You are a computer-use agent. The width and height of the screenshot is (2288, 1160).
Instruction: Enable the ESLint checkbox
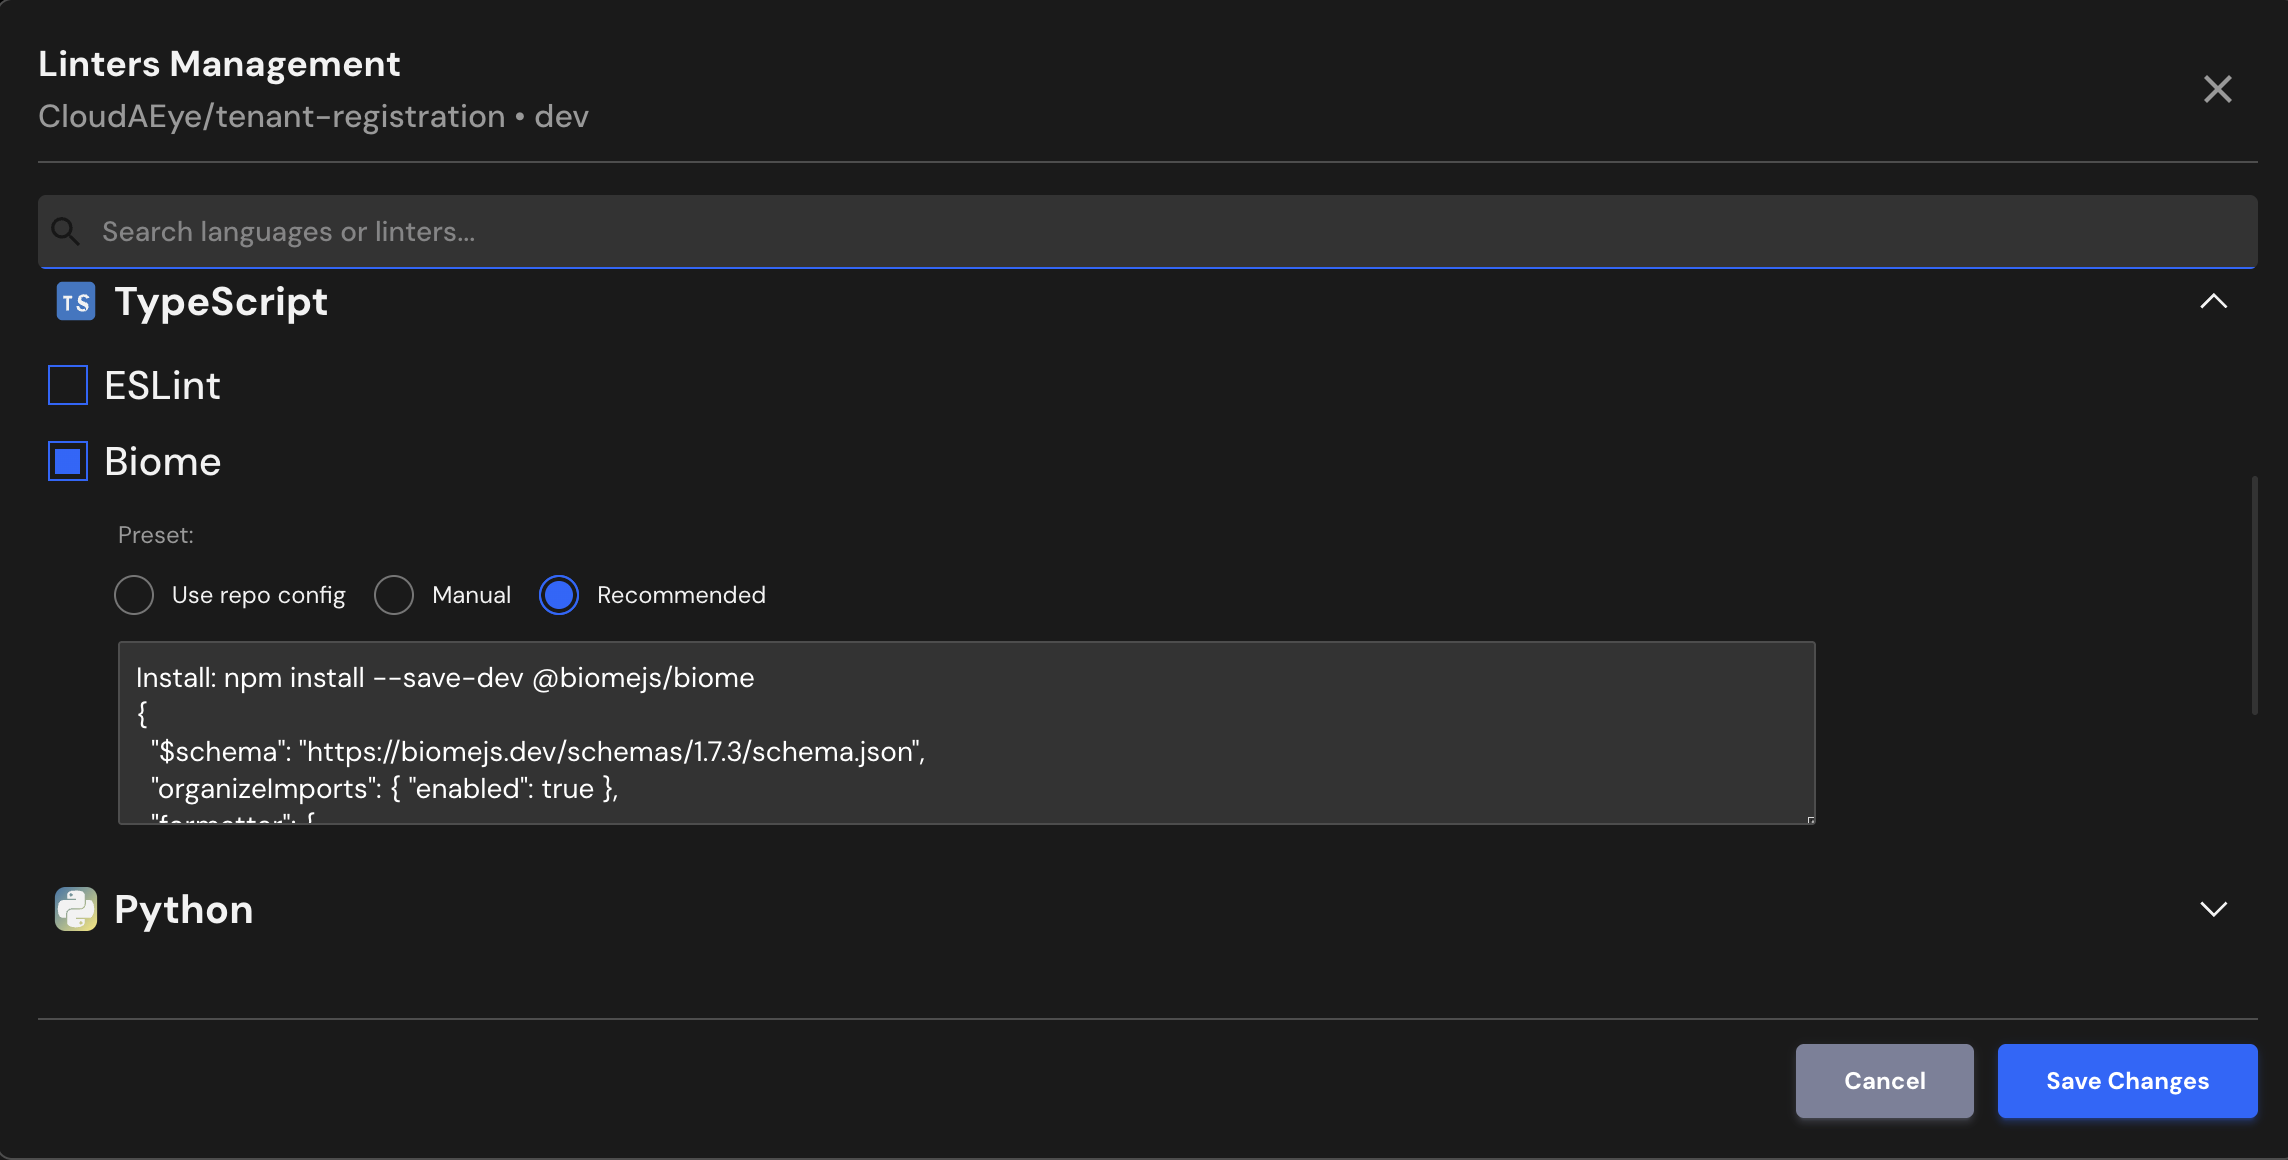click(68, 385)
